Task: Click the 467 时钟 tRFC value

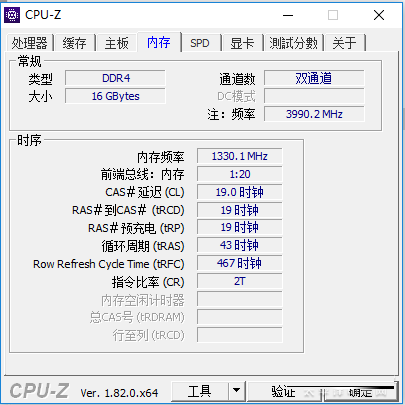Action: pos(240,263)
